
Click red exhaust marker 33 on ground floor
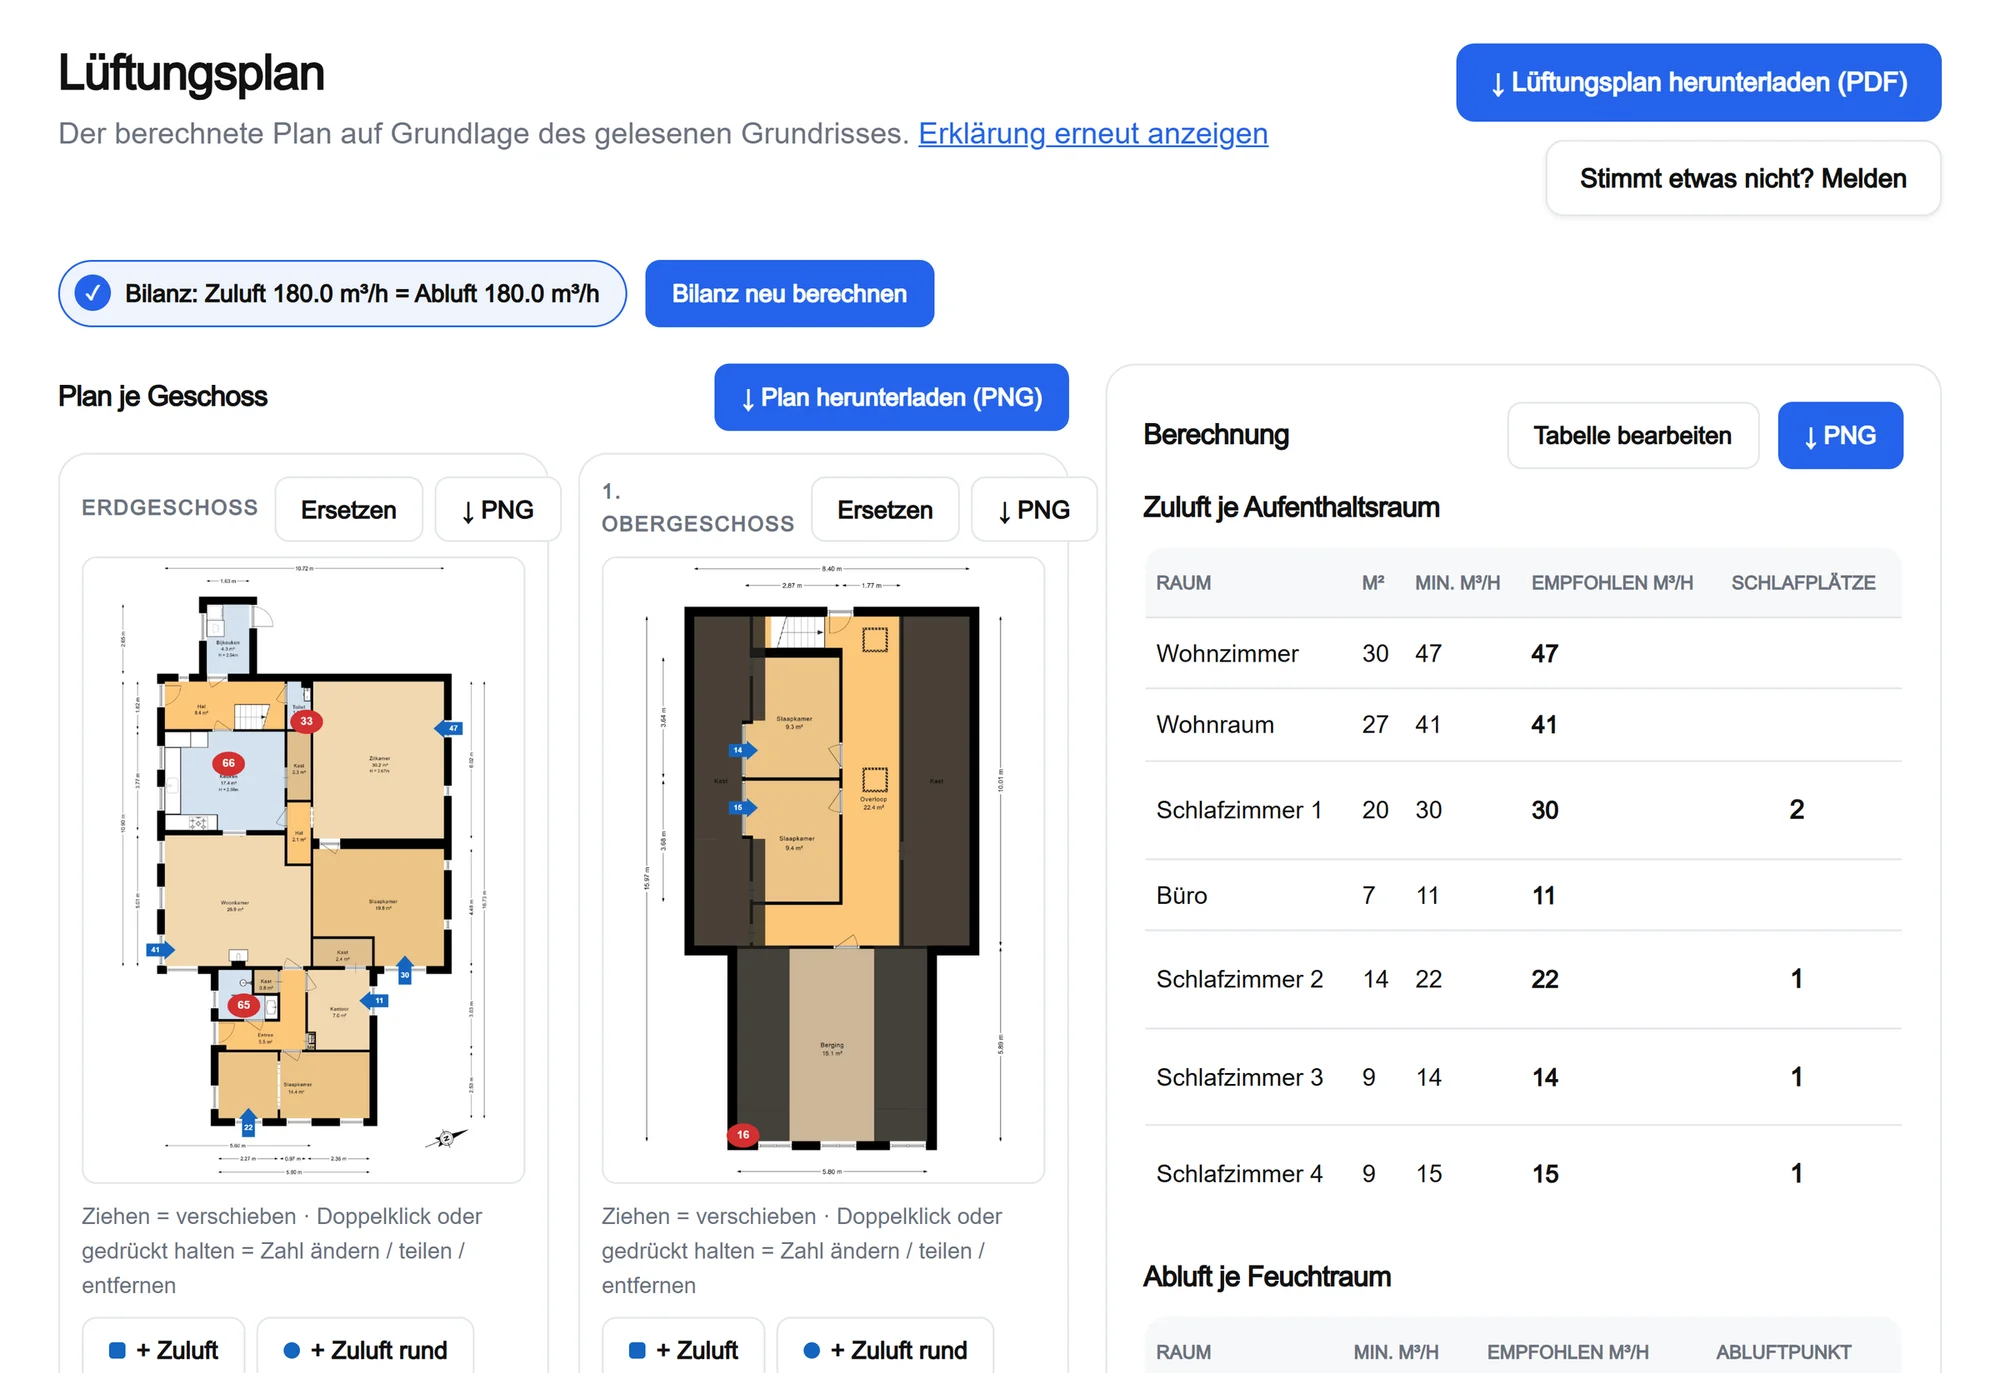pyautogui.click(x=306, y=721)
